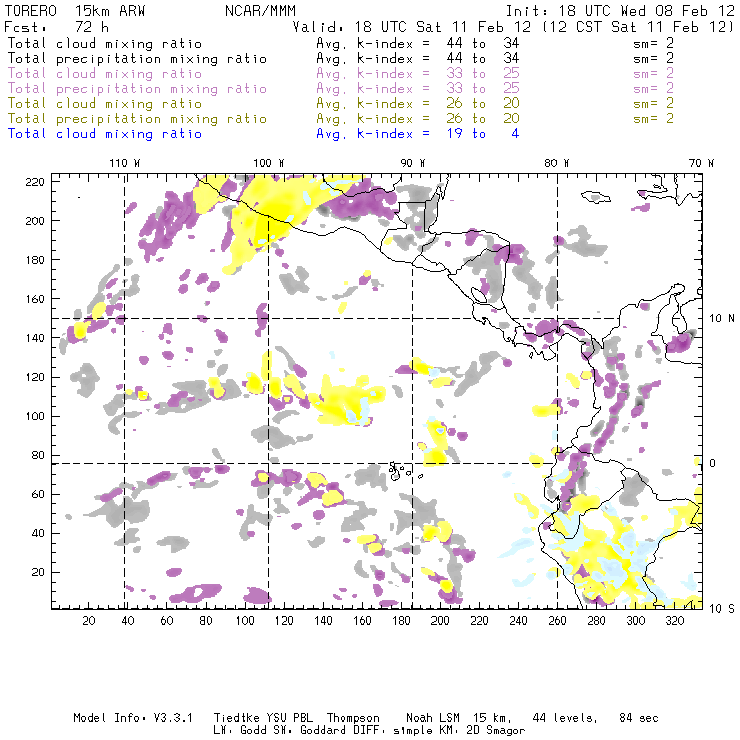Click the '180' label on the horizontal axis

(401, 621)
